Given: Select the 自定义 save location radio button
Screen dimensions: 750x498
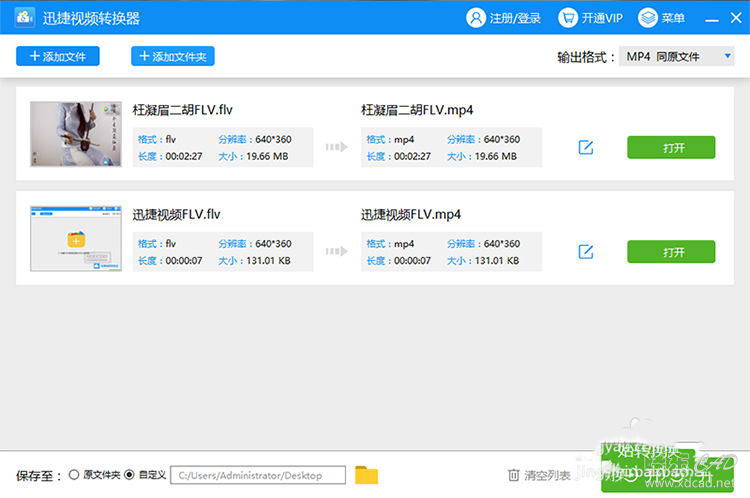Looking at the screenshot, I should point(129,475).
